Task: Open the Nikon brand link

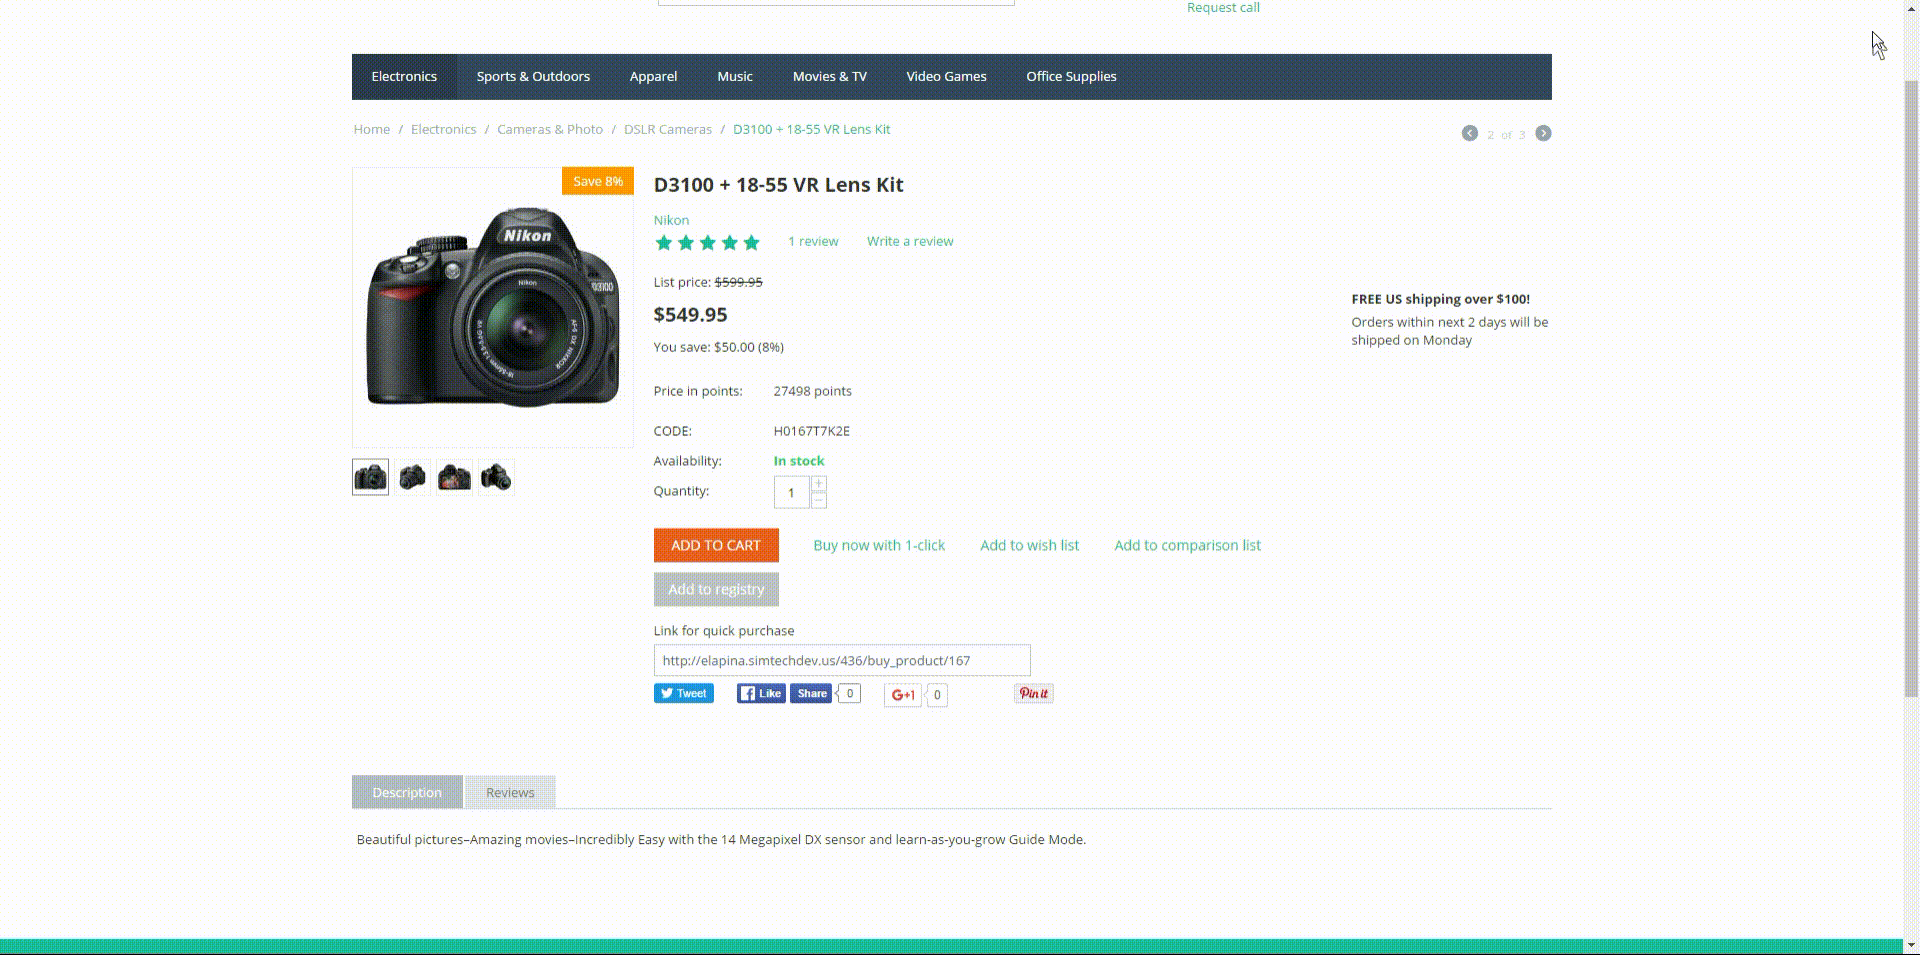Action: click(x=671, y=220)
